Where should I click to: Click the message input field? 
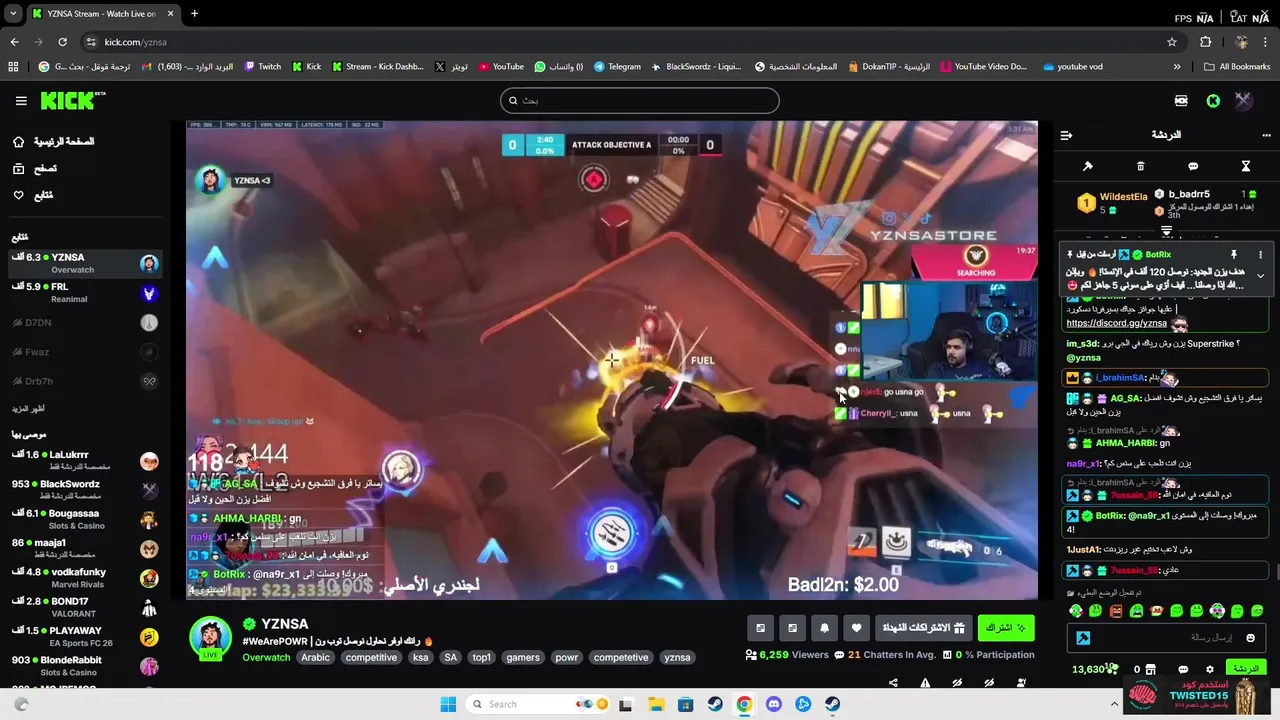[x=1165, y=638]
